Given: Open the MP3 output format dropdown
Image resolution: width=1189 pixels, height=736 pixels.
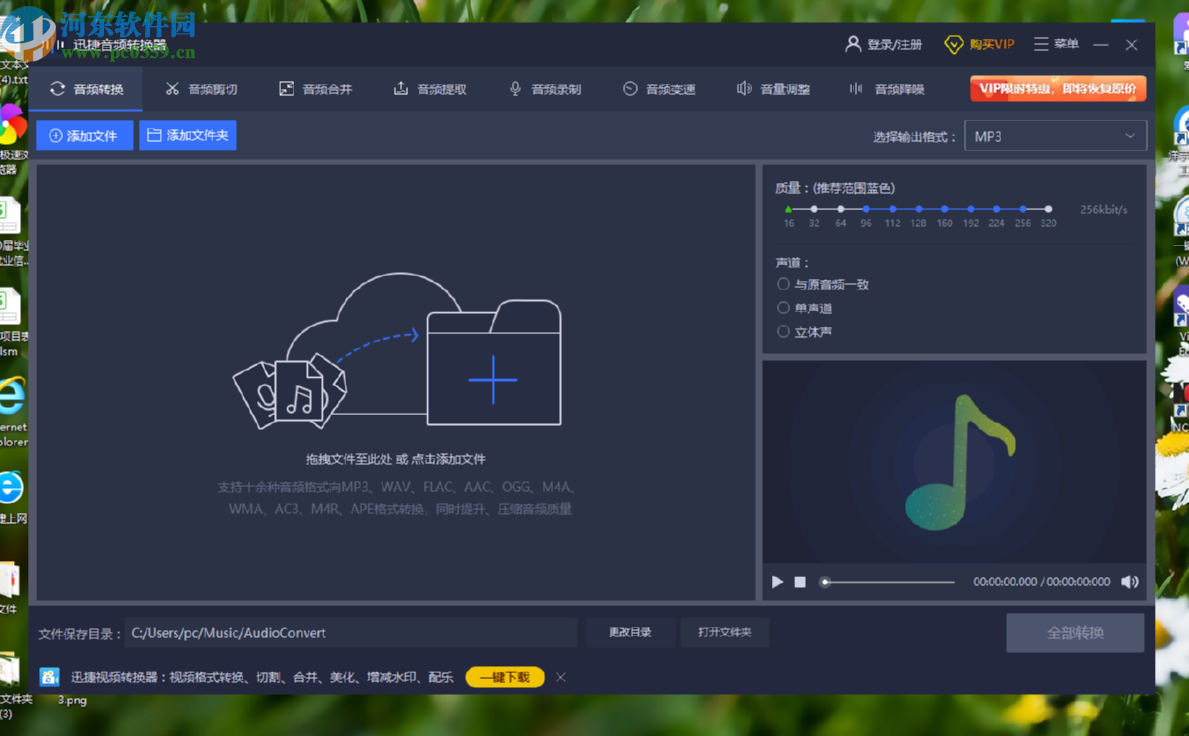Looking at the screenshot, I should pos(1055,135).
